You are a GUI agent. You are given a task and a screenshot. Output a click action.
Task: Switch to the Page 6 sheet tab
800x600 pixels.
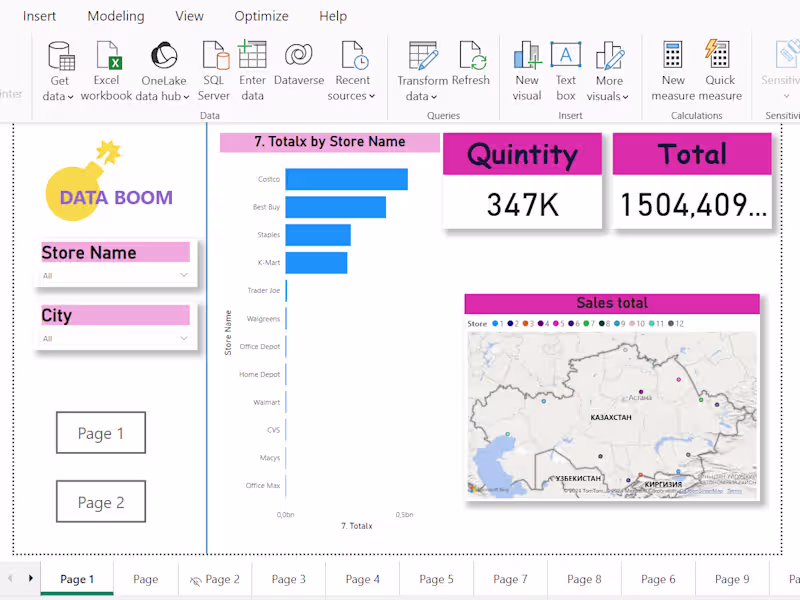coord(658,579)
